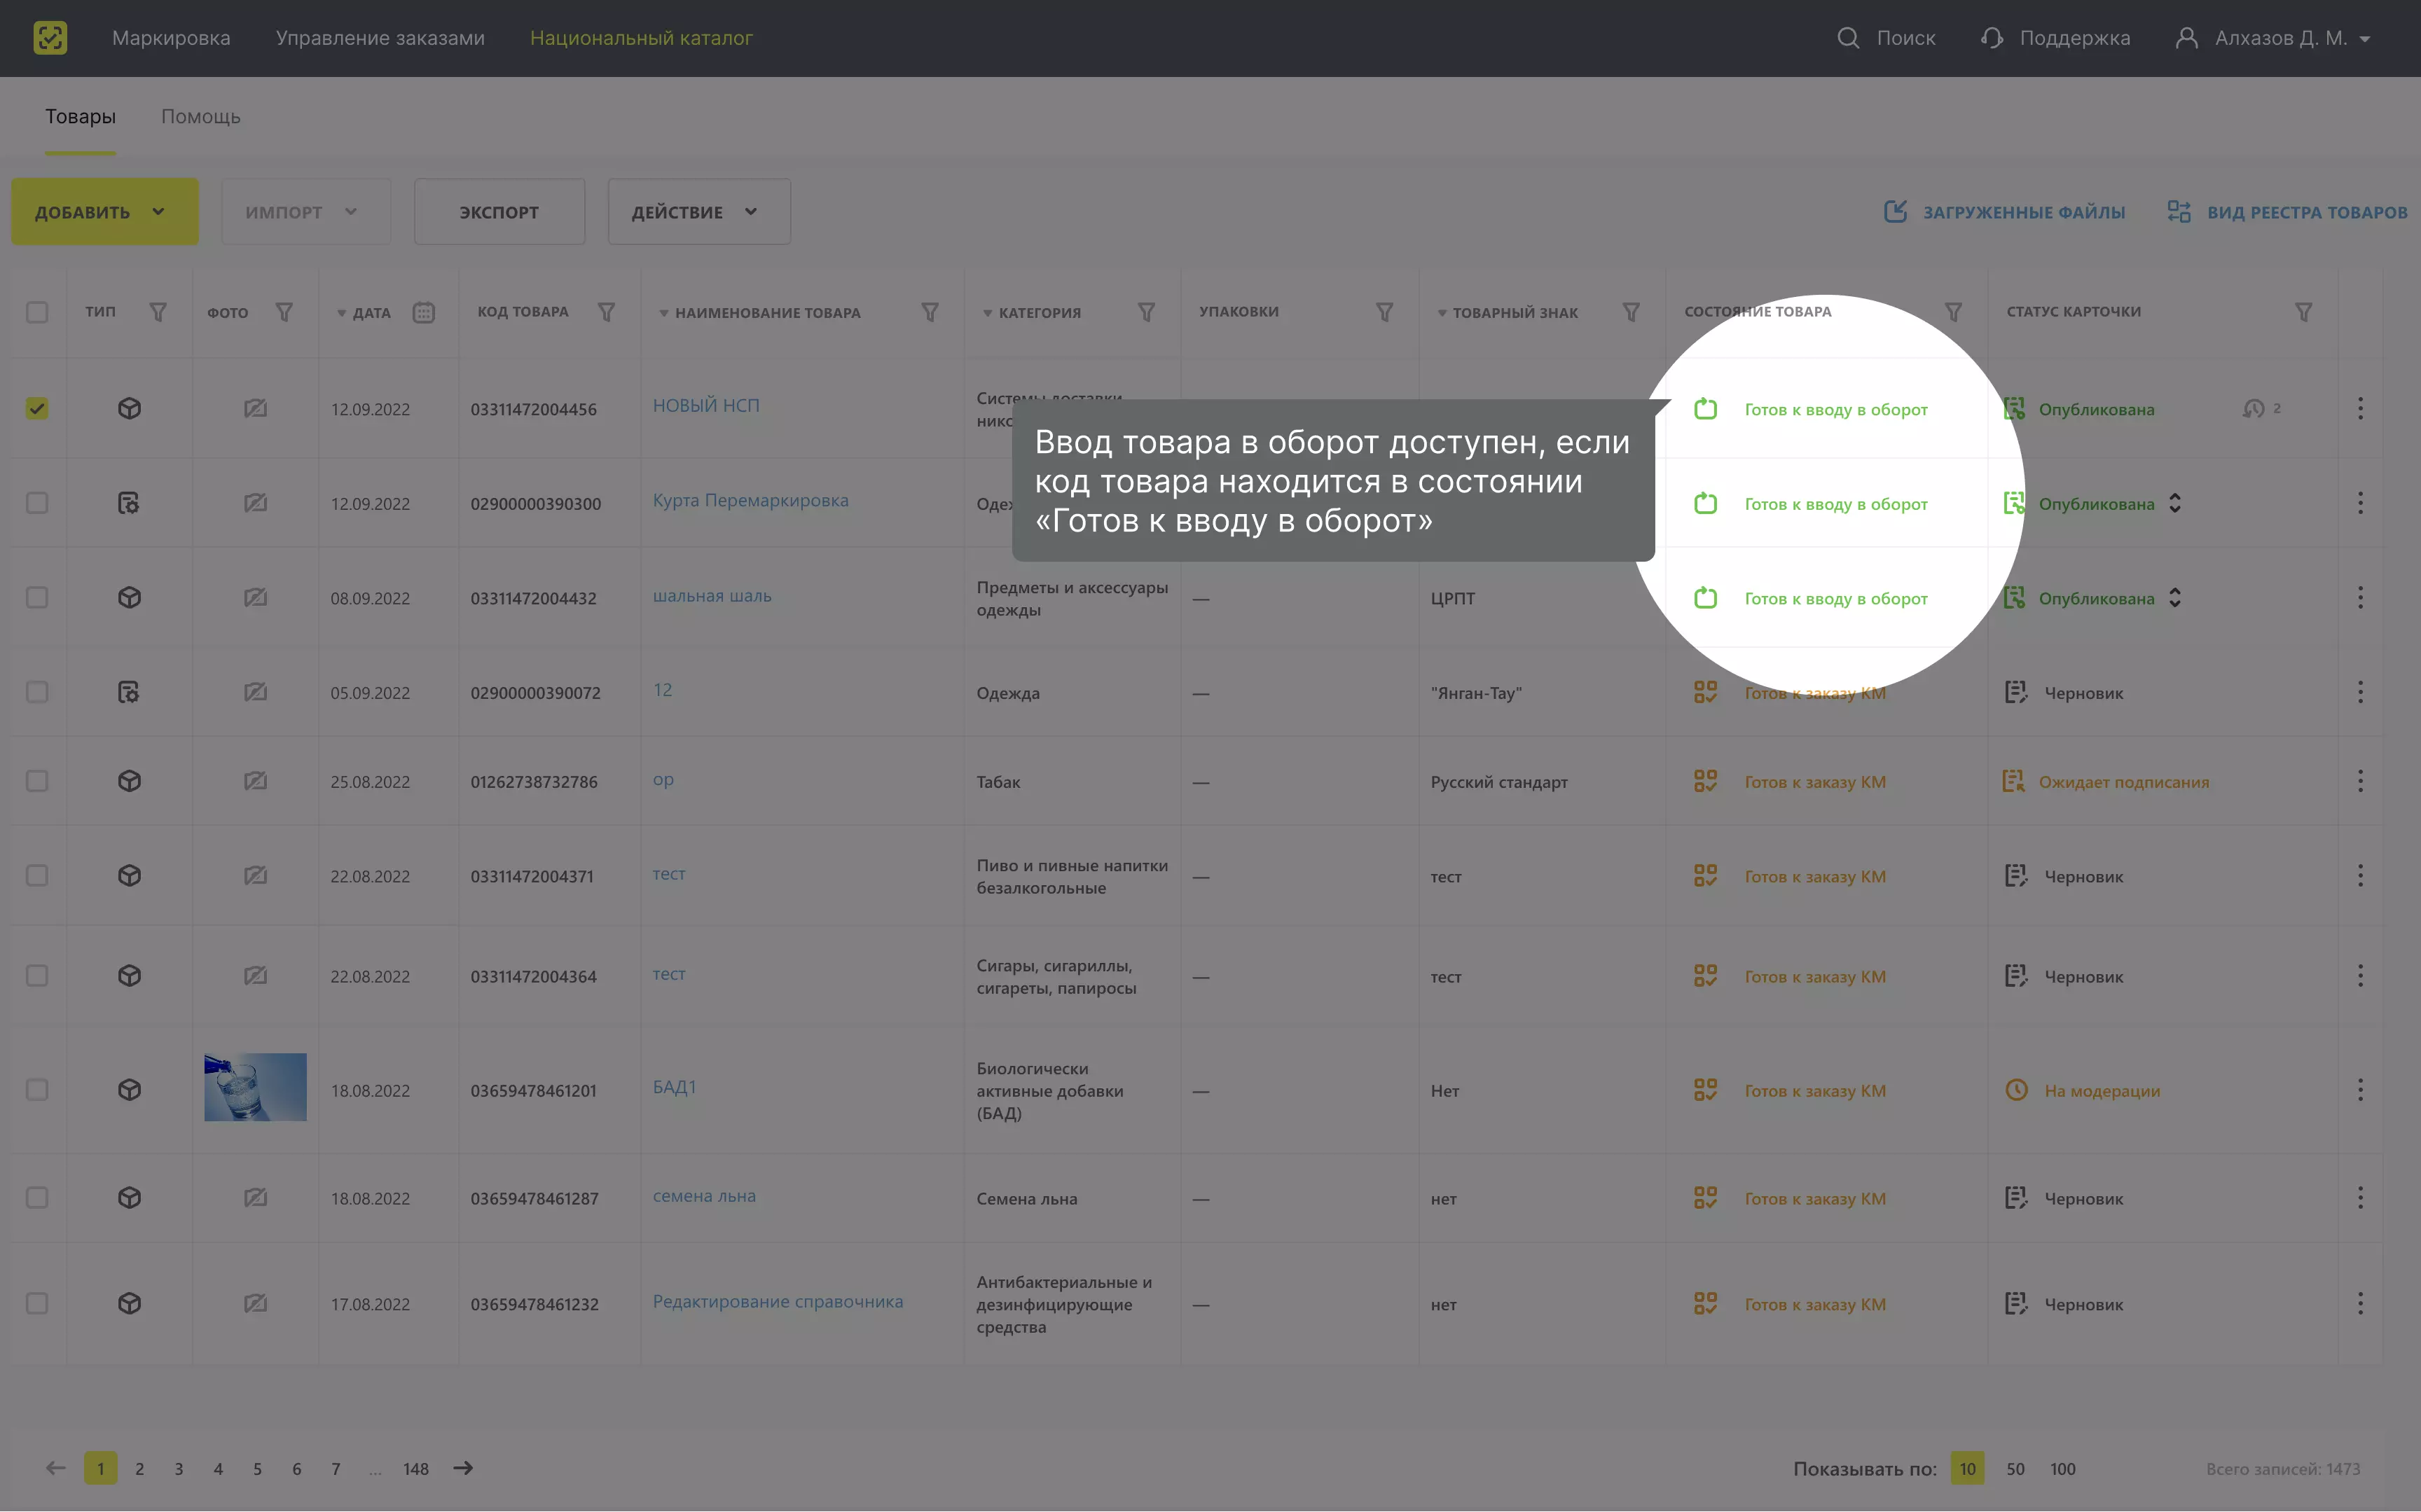
Task: Open filter for Категория column
Action: pyautogui.click(x=1147, y=312)
